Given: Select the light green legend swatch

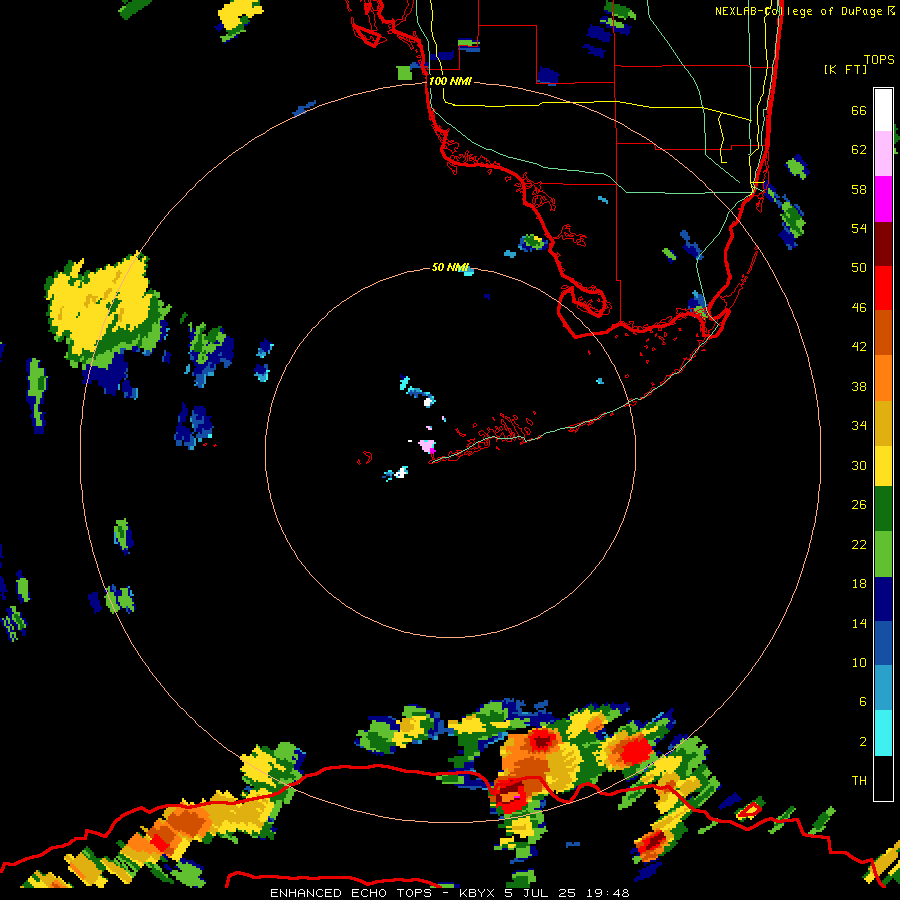Looking at the screenshot, I should 883,554.
